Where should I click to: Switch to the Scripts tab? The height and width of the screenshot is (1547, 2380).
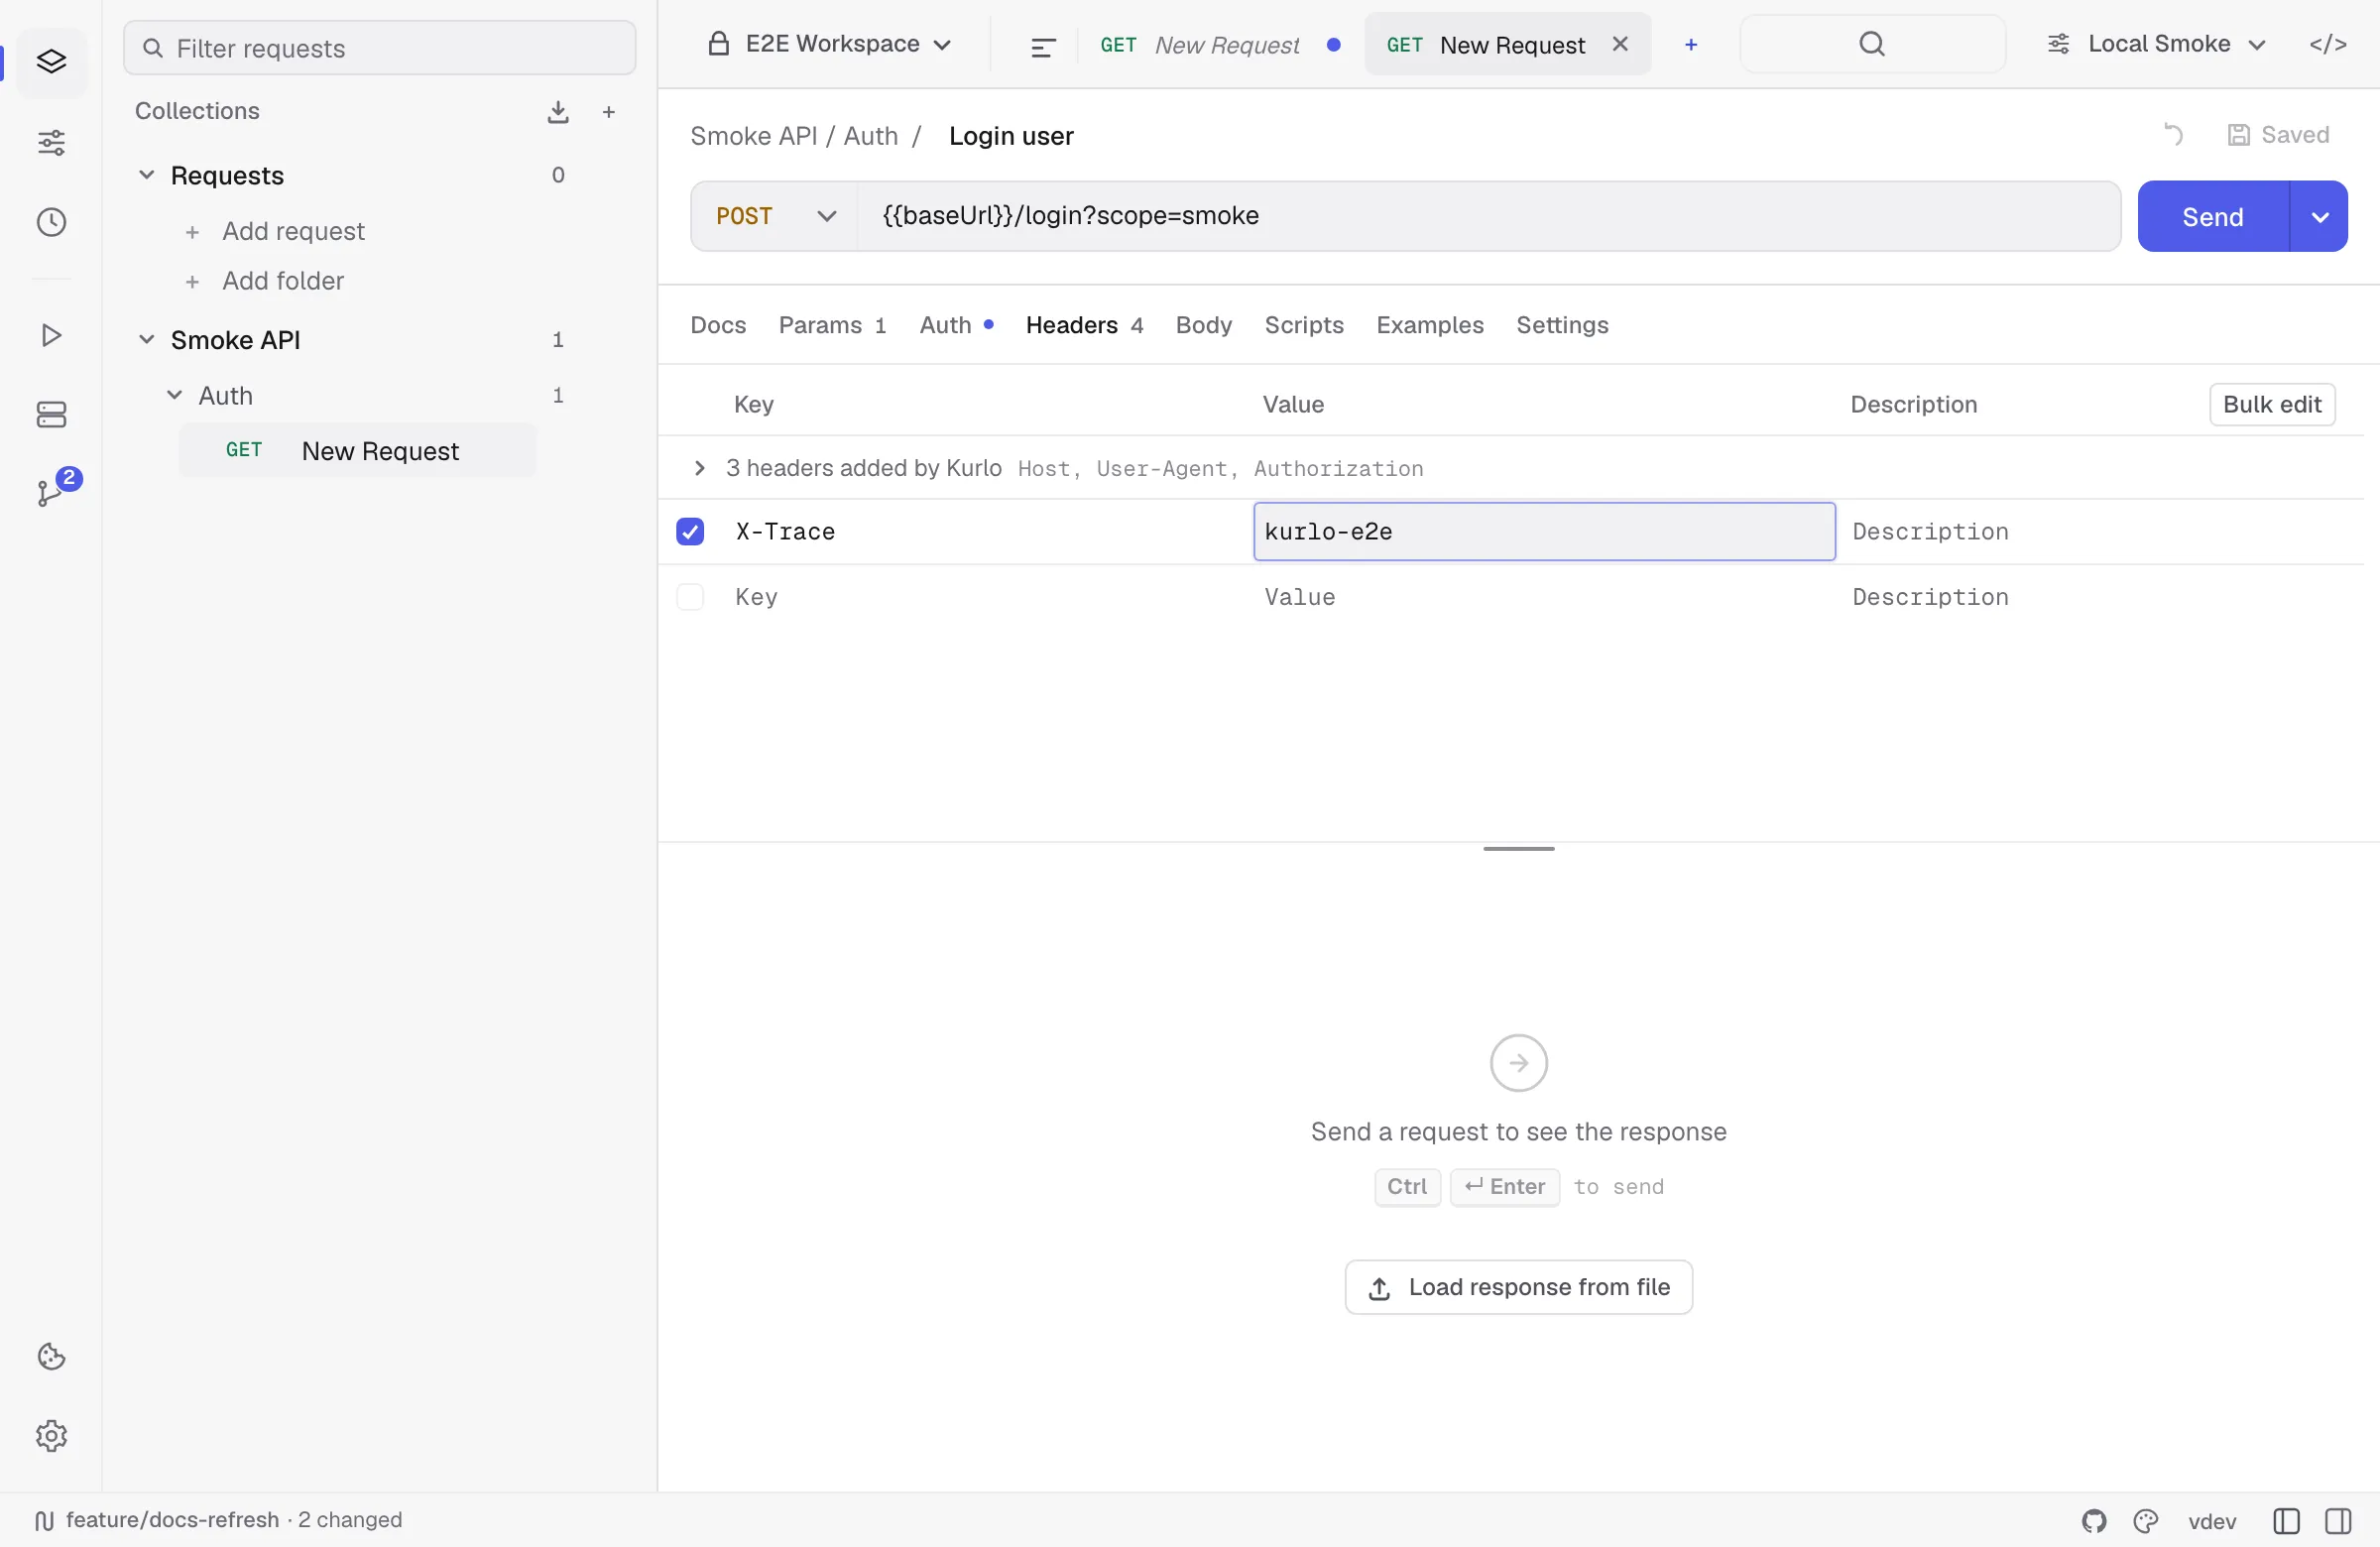pos(1303,325)
